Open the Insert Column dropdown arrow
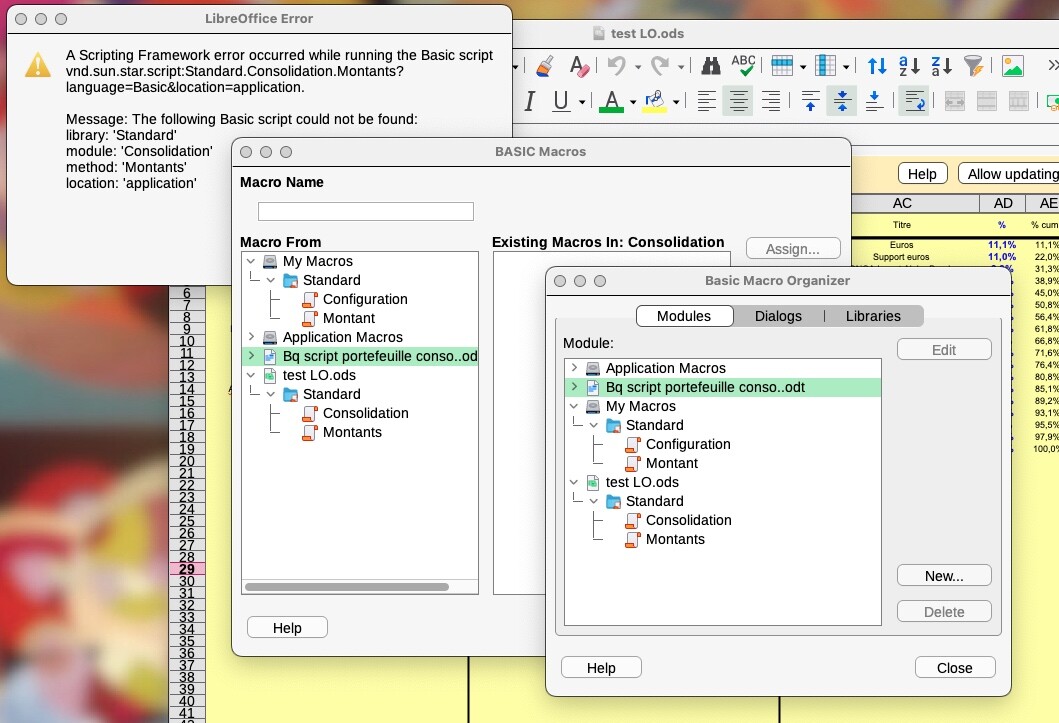 click(x=846, y=67)
